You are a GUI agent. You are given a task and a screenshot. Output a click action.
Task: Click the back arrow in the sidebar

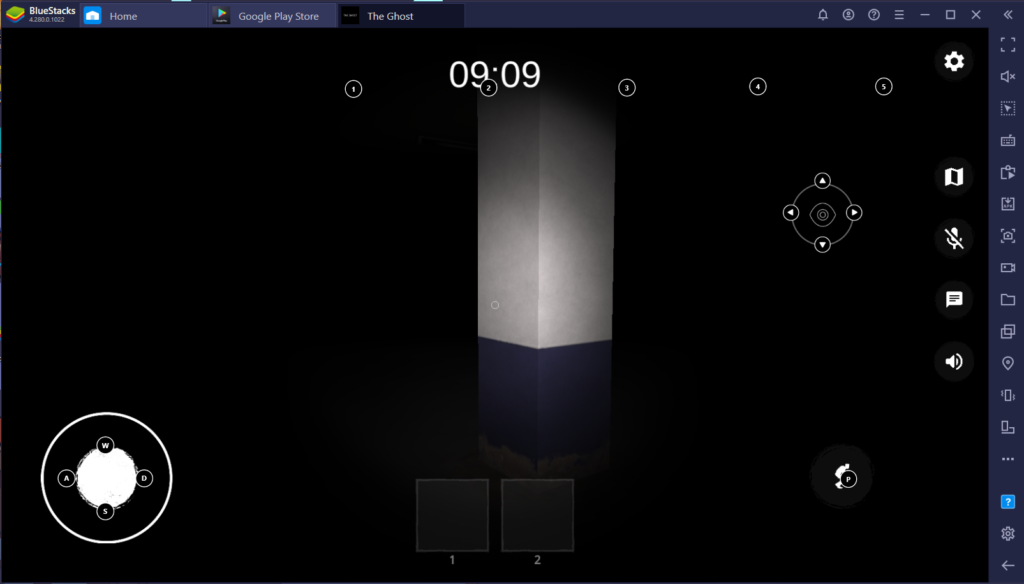click(x=1008, y=564)
